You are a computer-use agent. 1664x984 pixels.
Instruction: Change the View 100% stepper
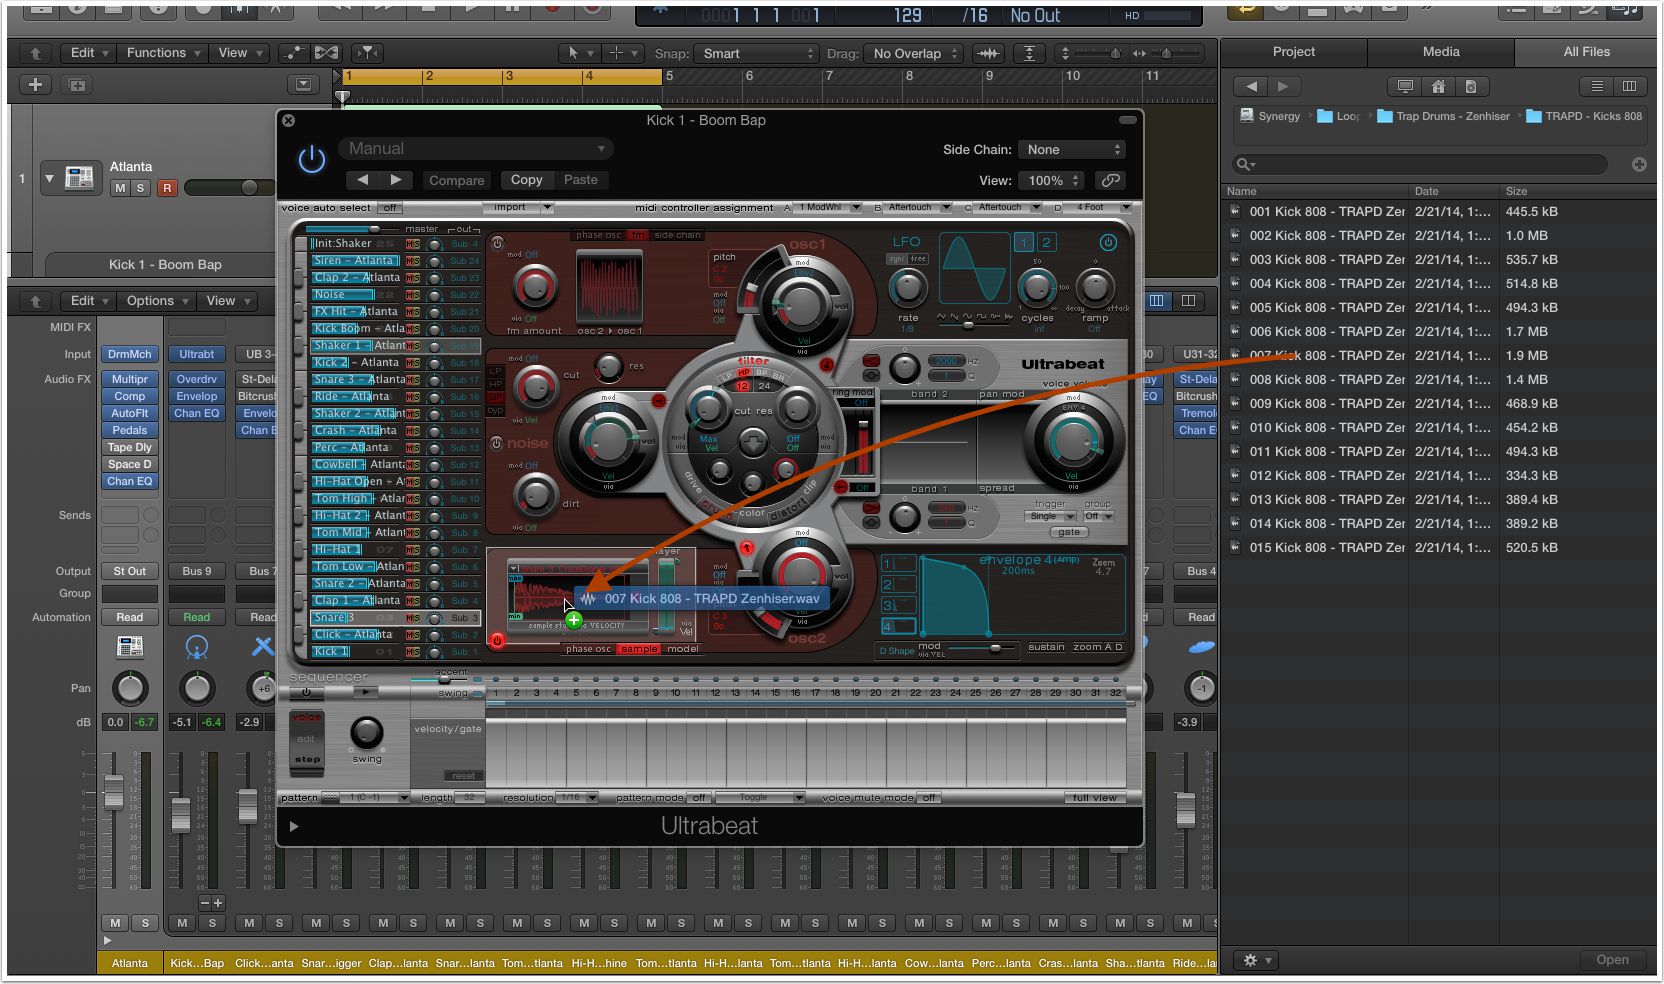click(1050, 180)
